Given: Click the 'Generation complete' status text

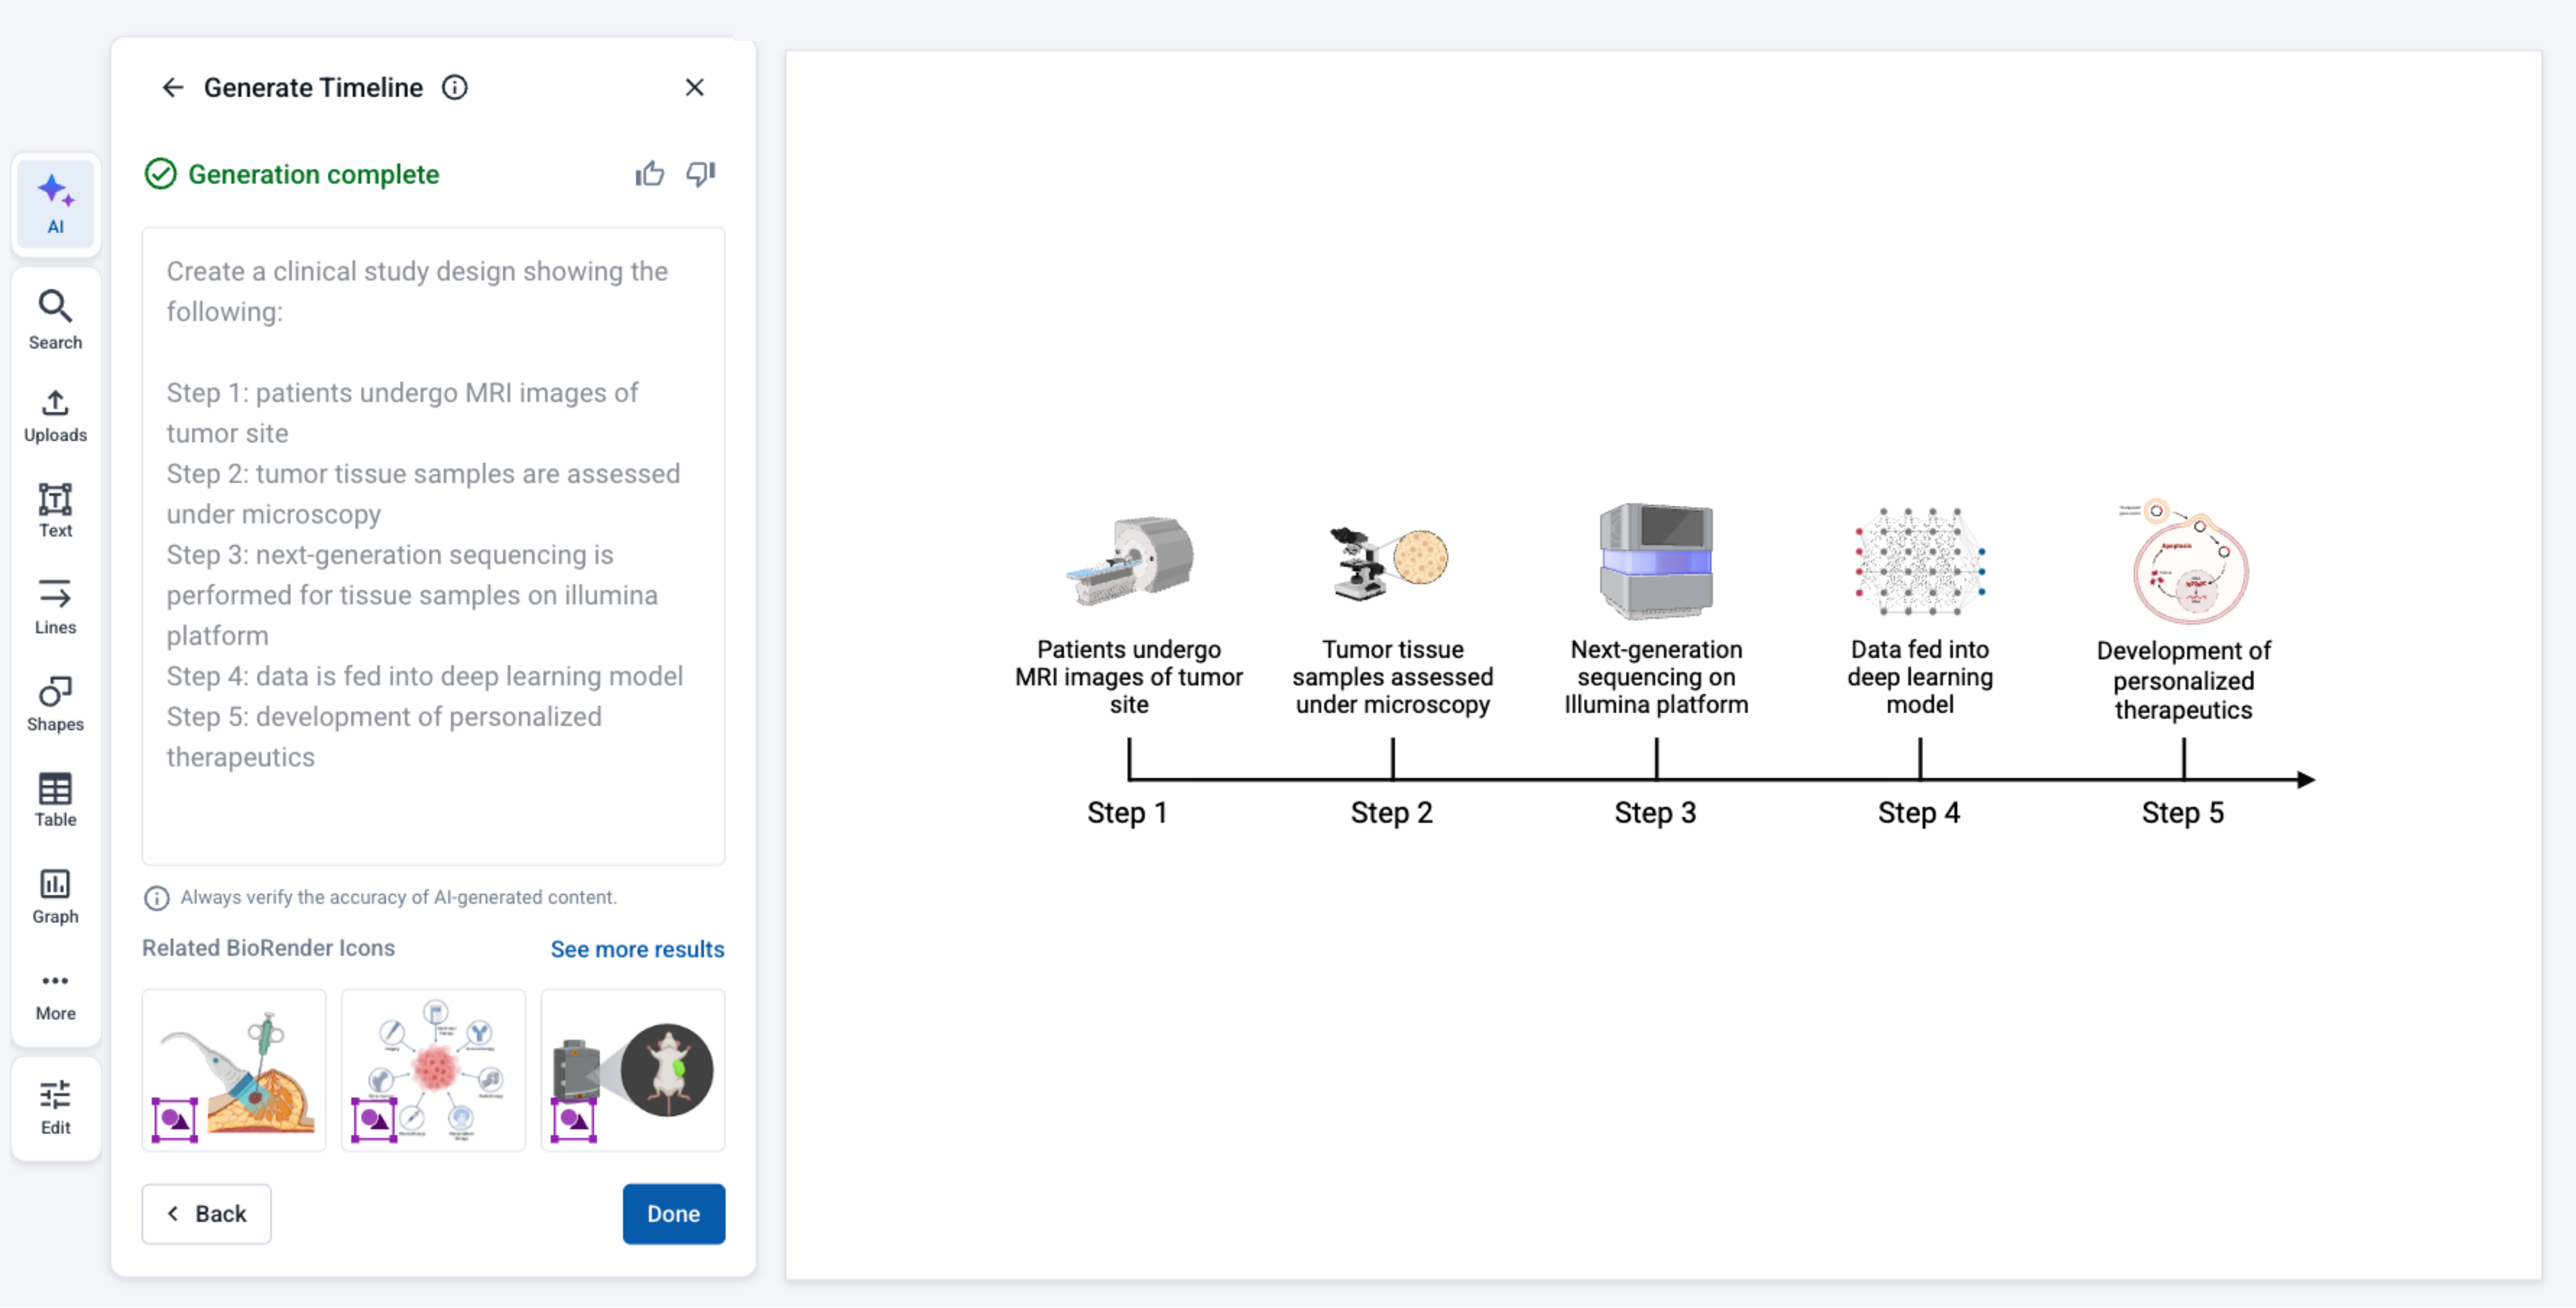Looking at the screenshot, I should [314, 174].
